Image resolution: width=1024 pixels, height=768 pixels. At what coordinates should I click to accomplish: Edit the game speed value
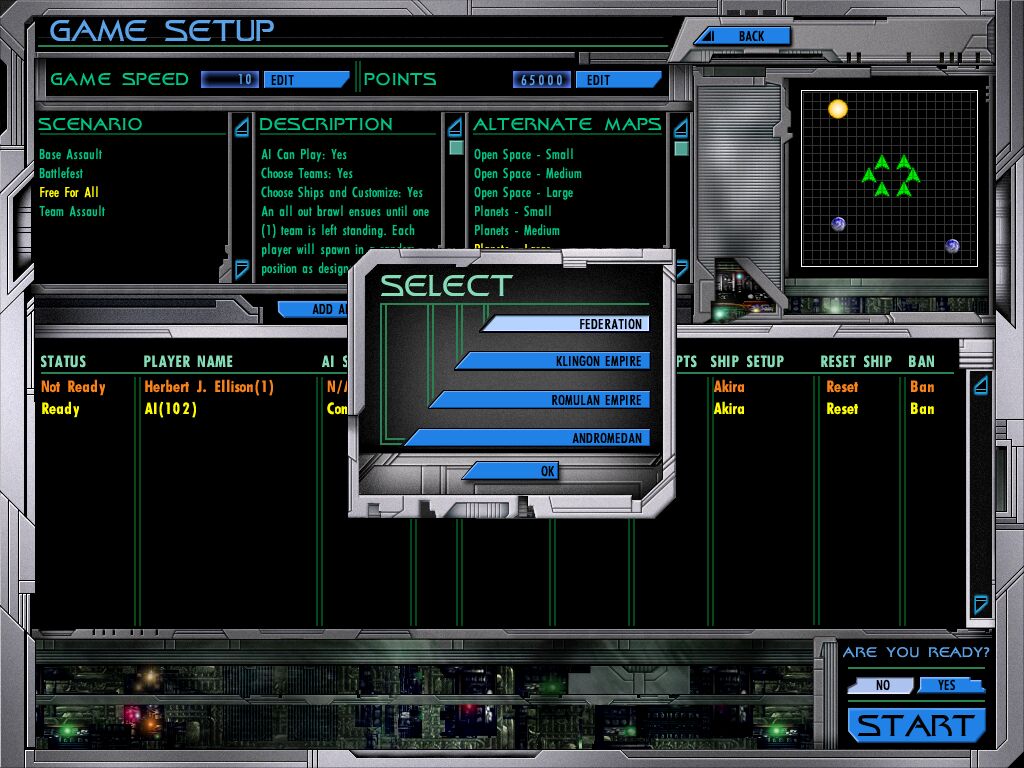306,80
